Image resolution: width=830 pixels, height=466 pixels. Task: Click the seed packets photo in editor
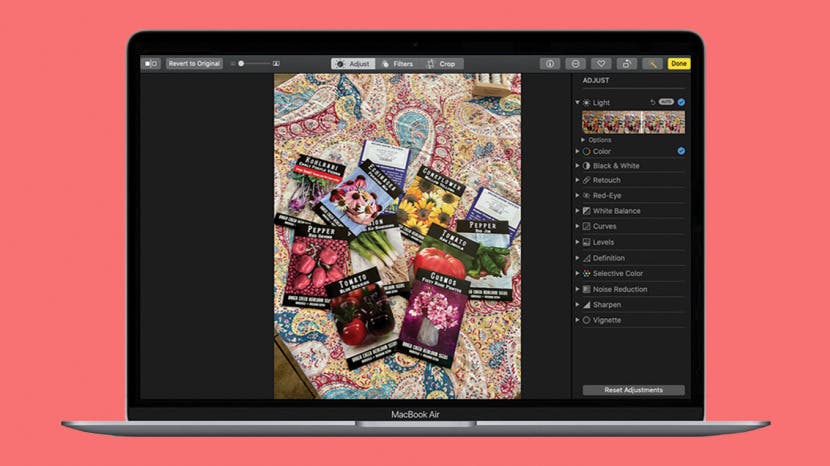(397, 236)
